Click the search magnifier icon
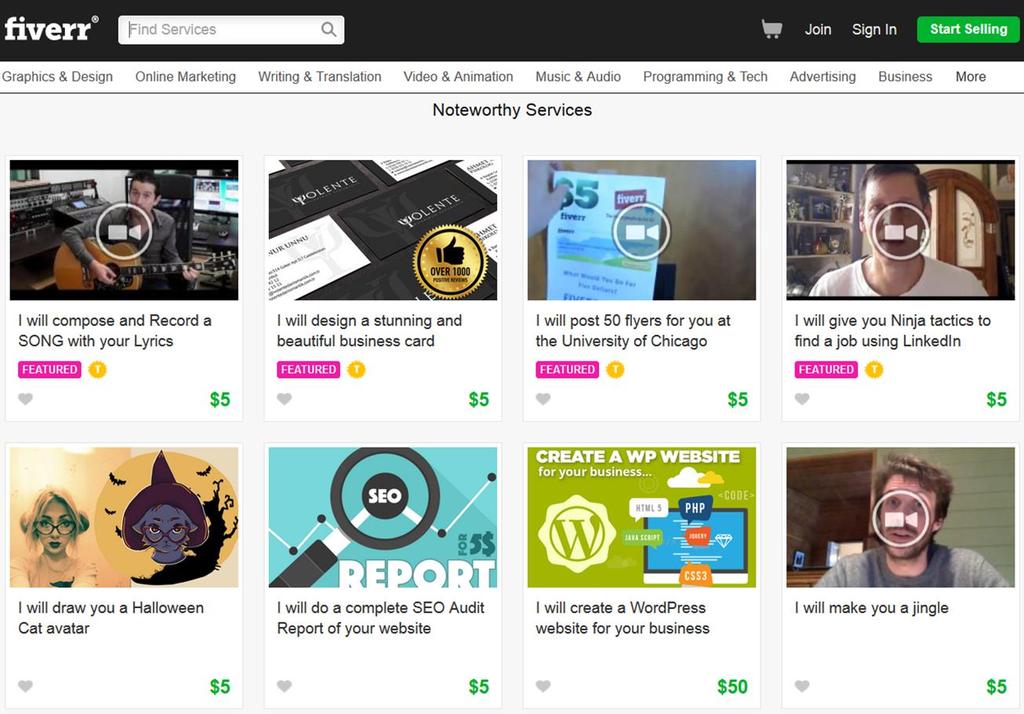This screenshot has height=714, width=1024. pos(328,29)
